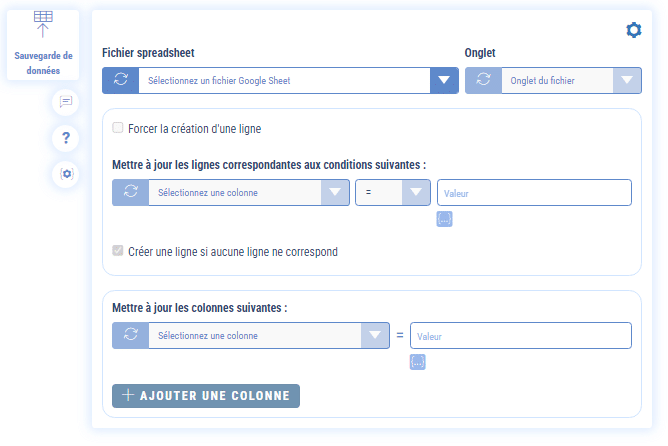Click the Ajouter une colonne button

coord(206,395)
